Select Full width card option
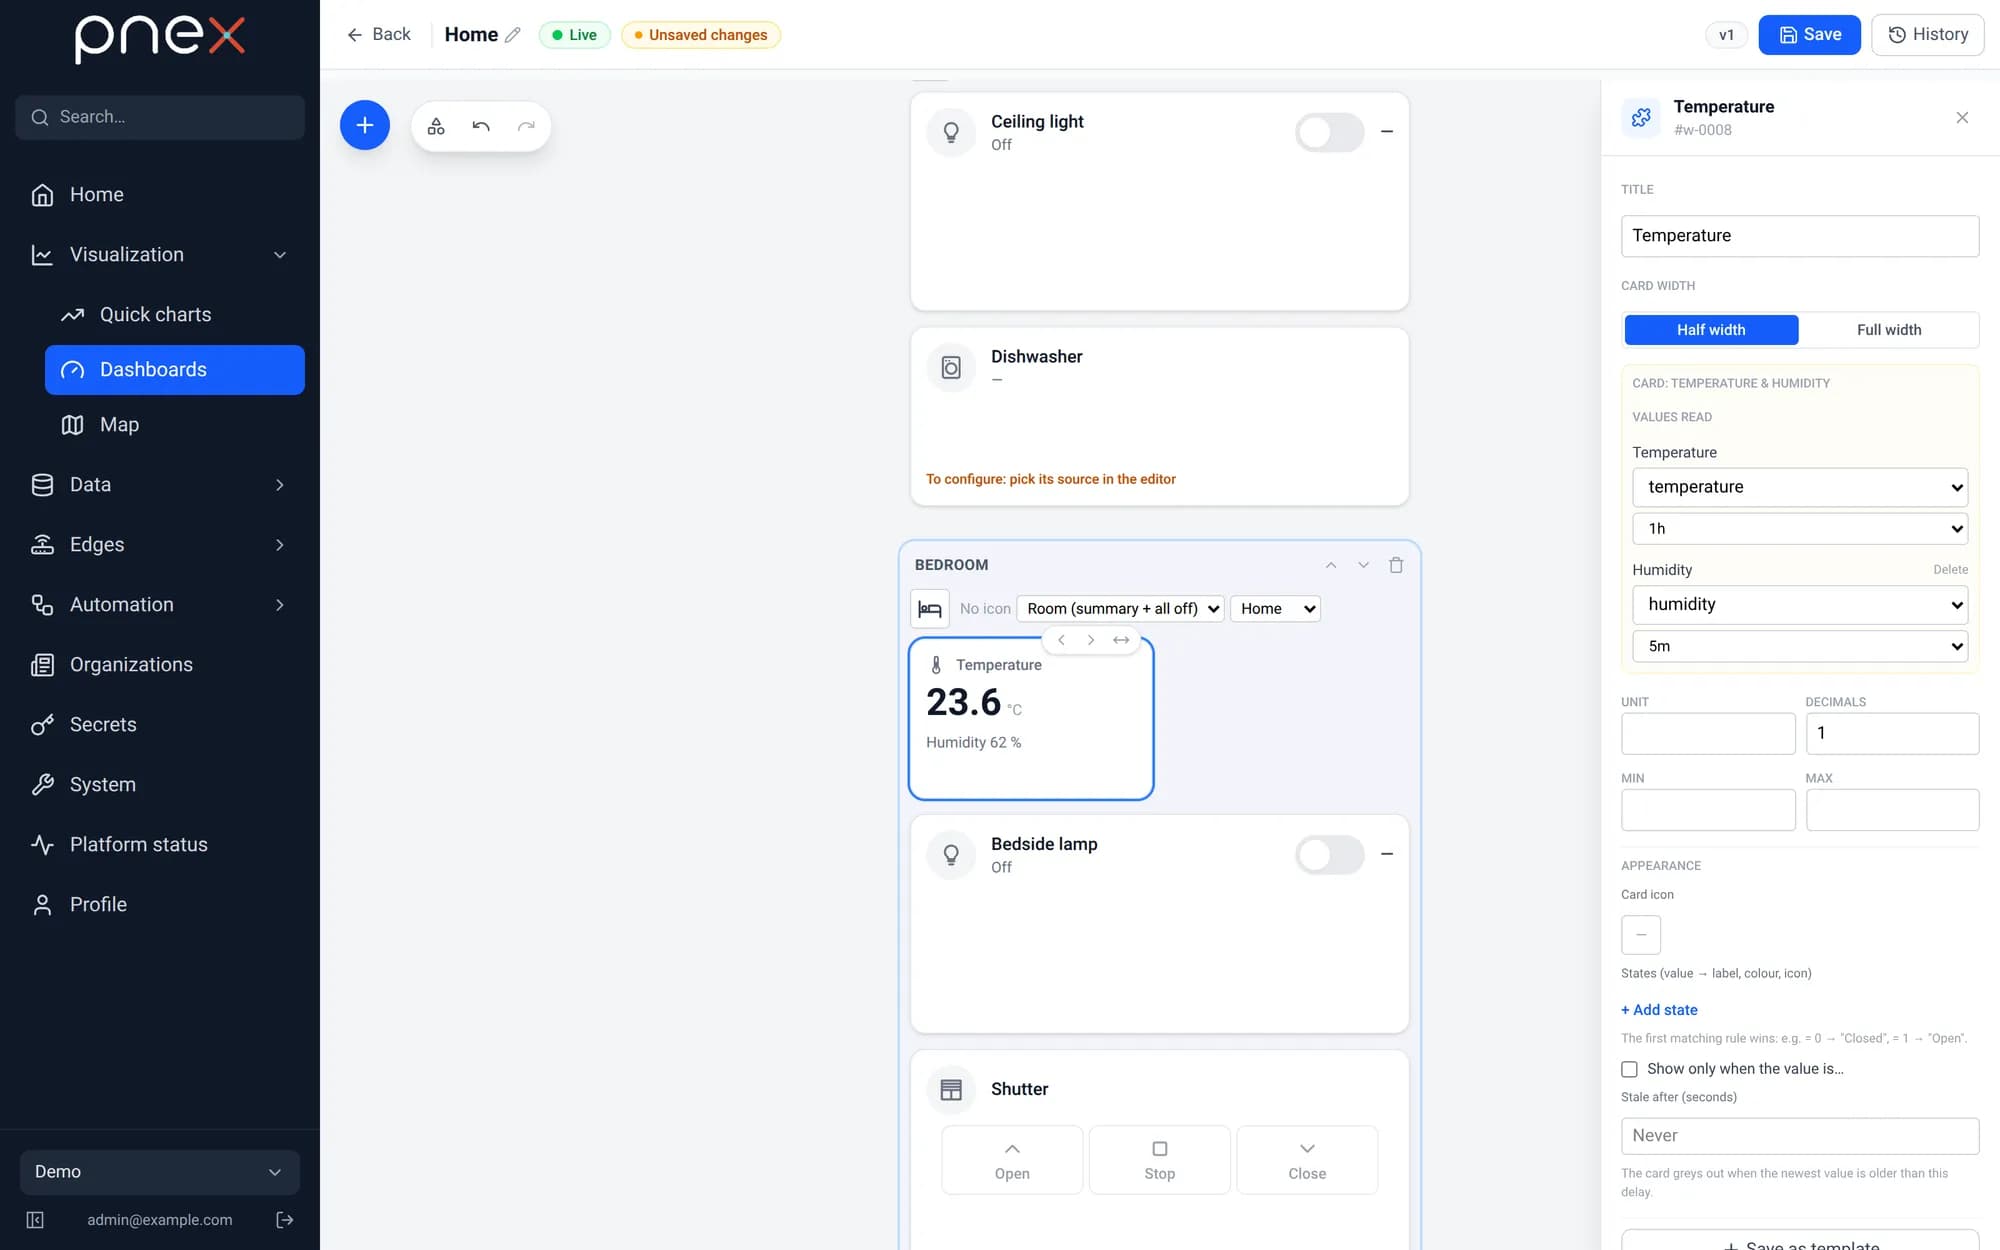Screen dimensions: 2000x1250 (x=1889, y=330)
